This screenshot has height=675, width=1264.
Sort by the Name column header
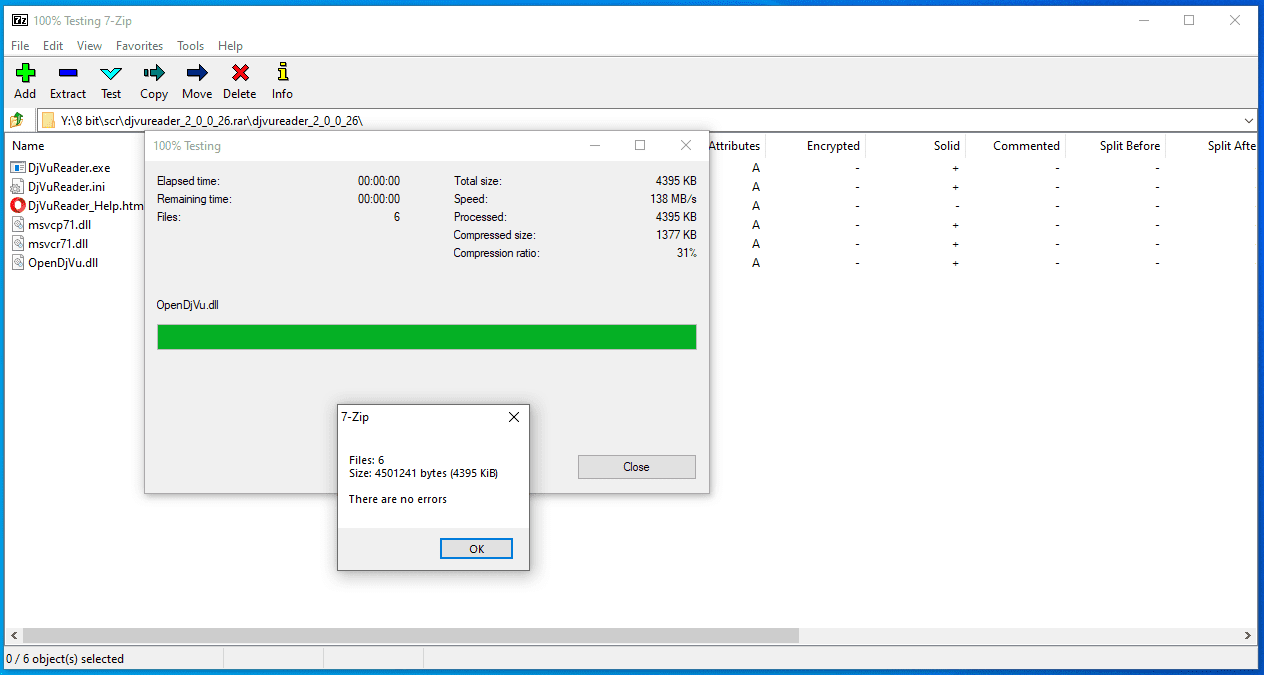tap(28, 146)
